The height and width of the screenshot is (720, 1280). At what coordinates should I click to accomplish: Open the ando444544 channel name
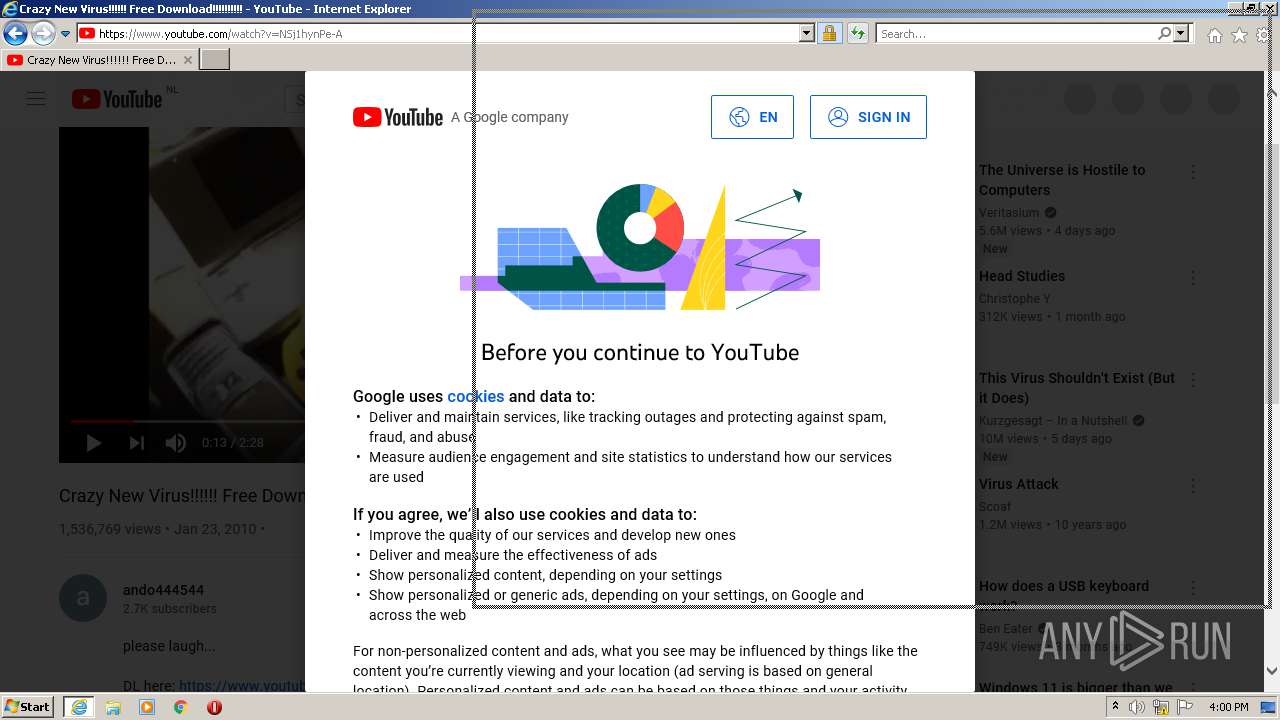163,590
